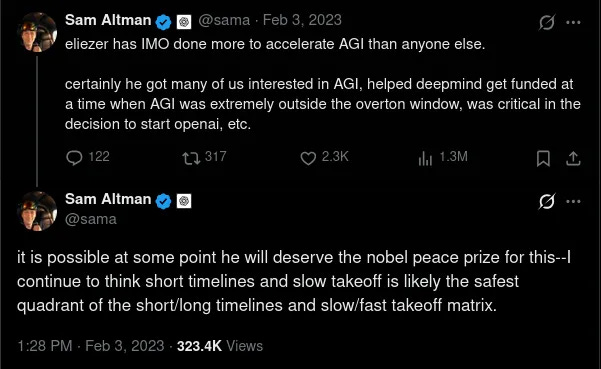
Task: Click the retweet icon showing 317
Action: [191, 158]
